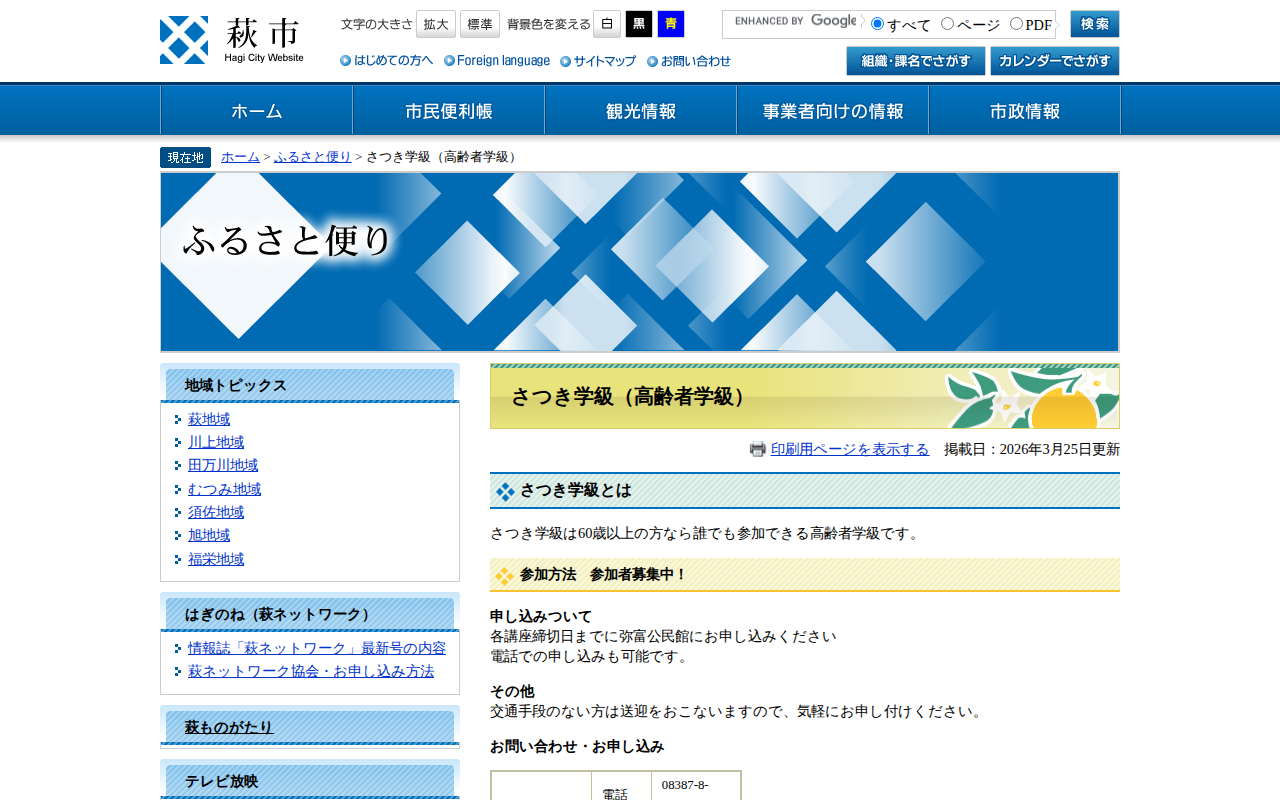Click the はぎのね（萩ネットワーク）sidebar heading
This screenshot has width=1280, height=800.
pos(310,614)
